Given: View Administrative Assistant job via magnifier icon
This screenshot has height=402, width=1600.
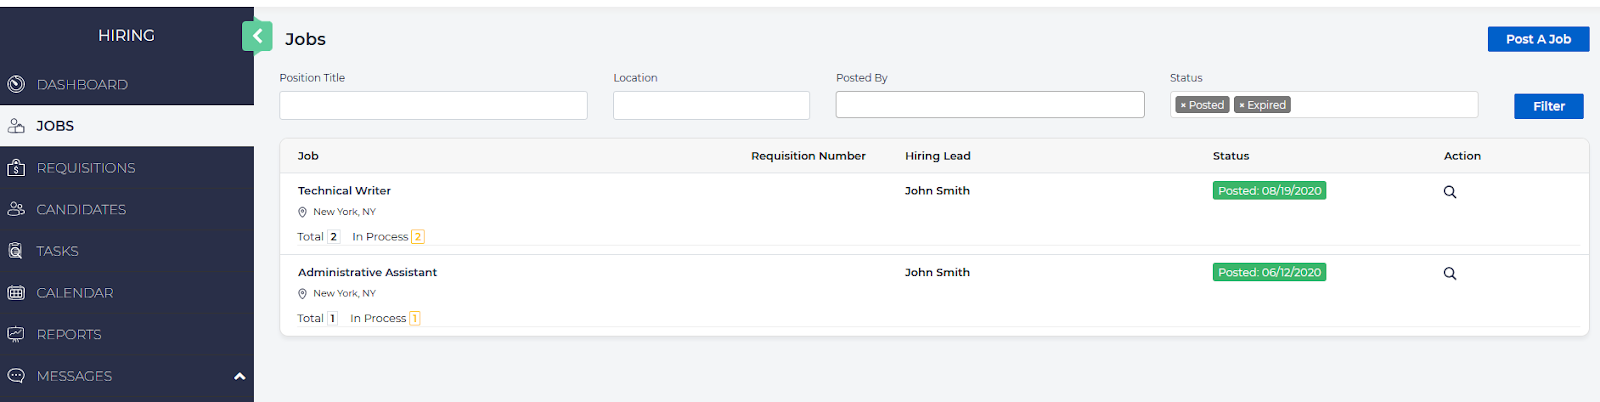Looking at the screenshot, I should [x=1449, y=274].
